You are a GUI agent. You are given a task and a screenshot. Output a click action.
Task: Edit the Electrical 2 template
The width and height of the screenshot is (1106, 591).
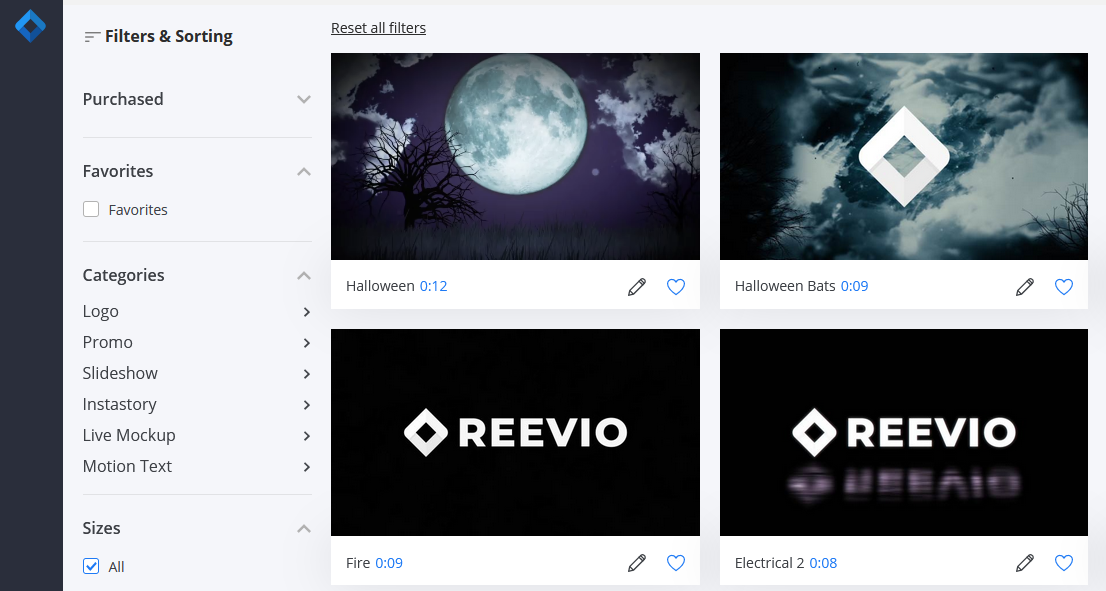click(x=1025, y=562)
